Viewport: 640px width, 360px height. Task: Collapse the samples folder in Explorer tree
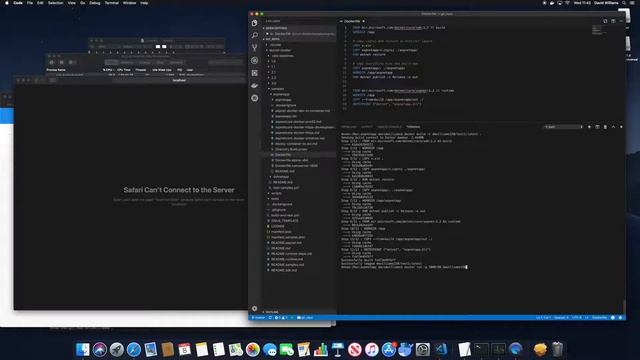pyautogui.click(x=277, y=89)
